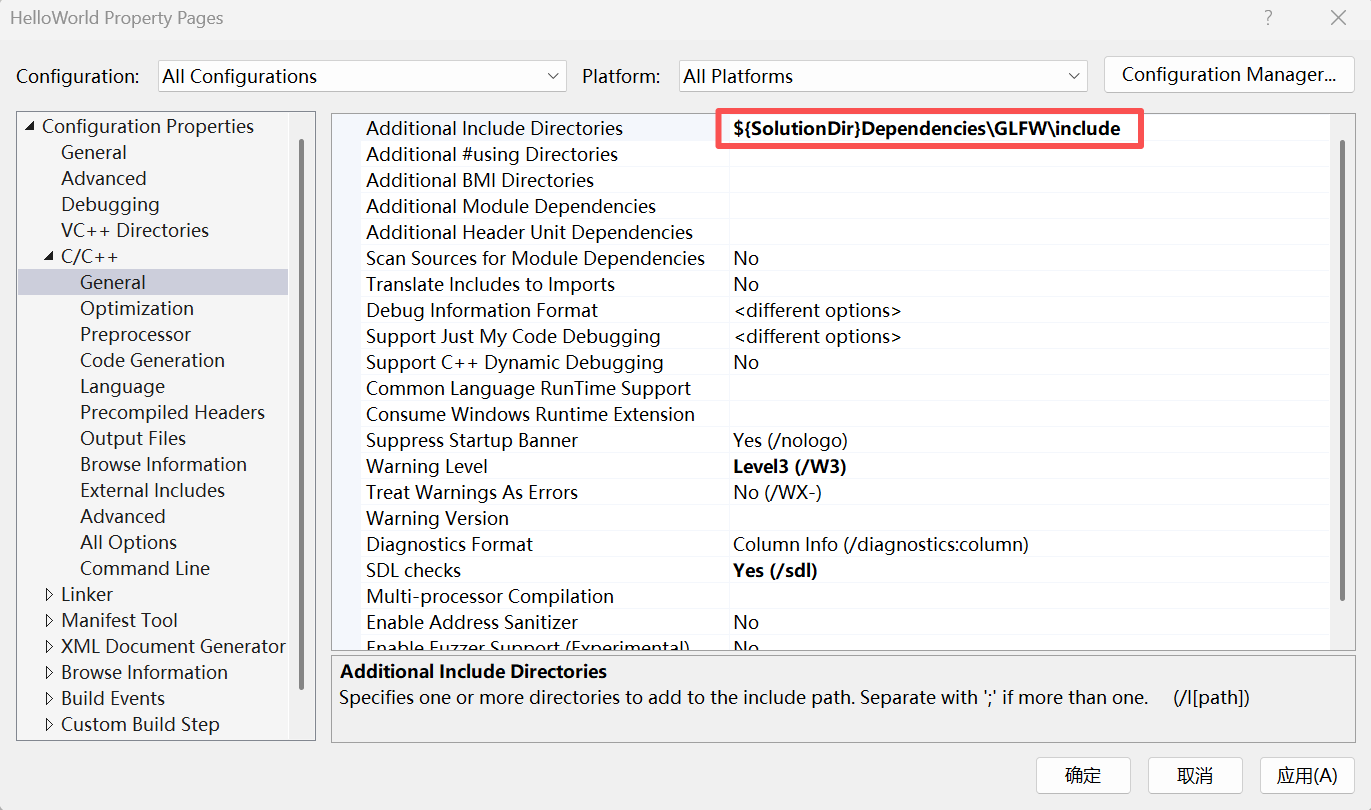Collapse the C/C++ tree node

pyautogui.click(x=49, y=257)
